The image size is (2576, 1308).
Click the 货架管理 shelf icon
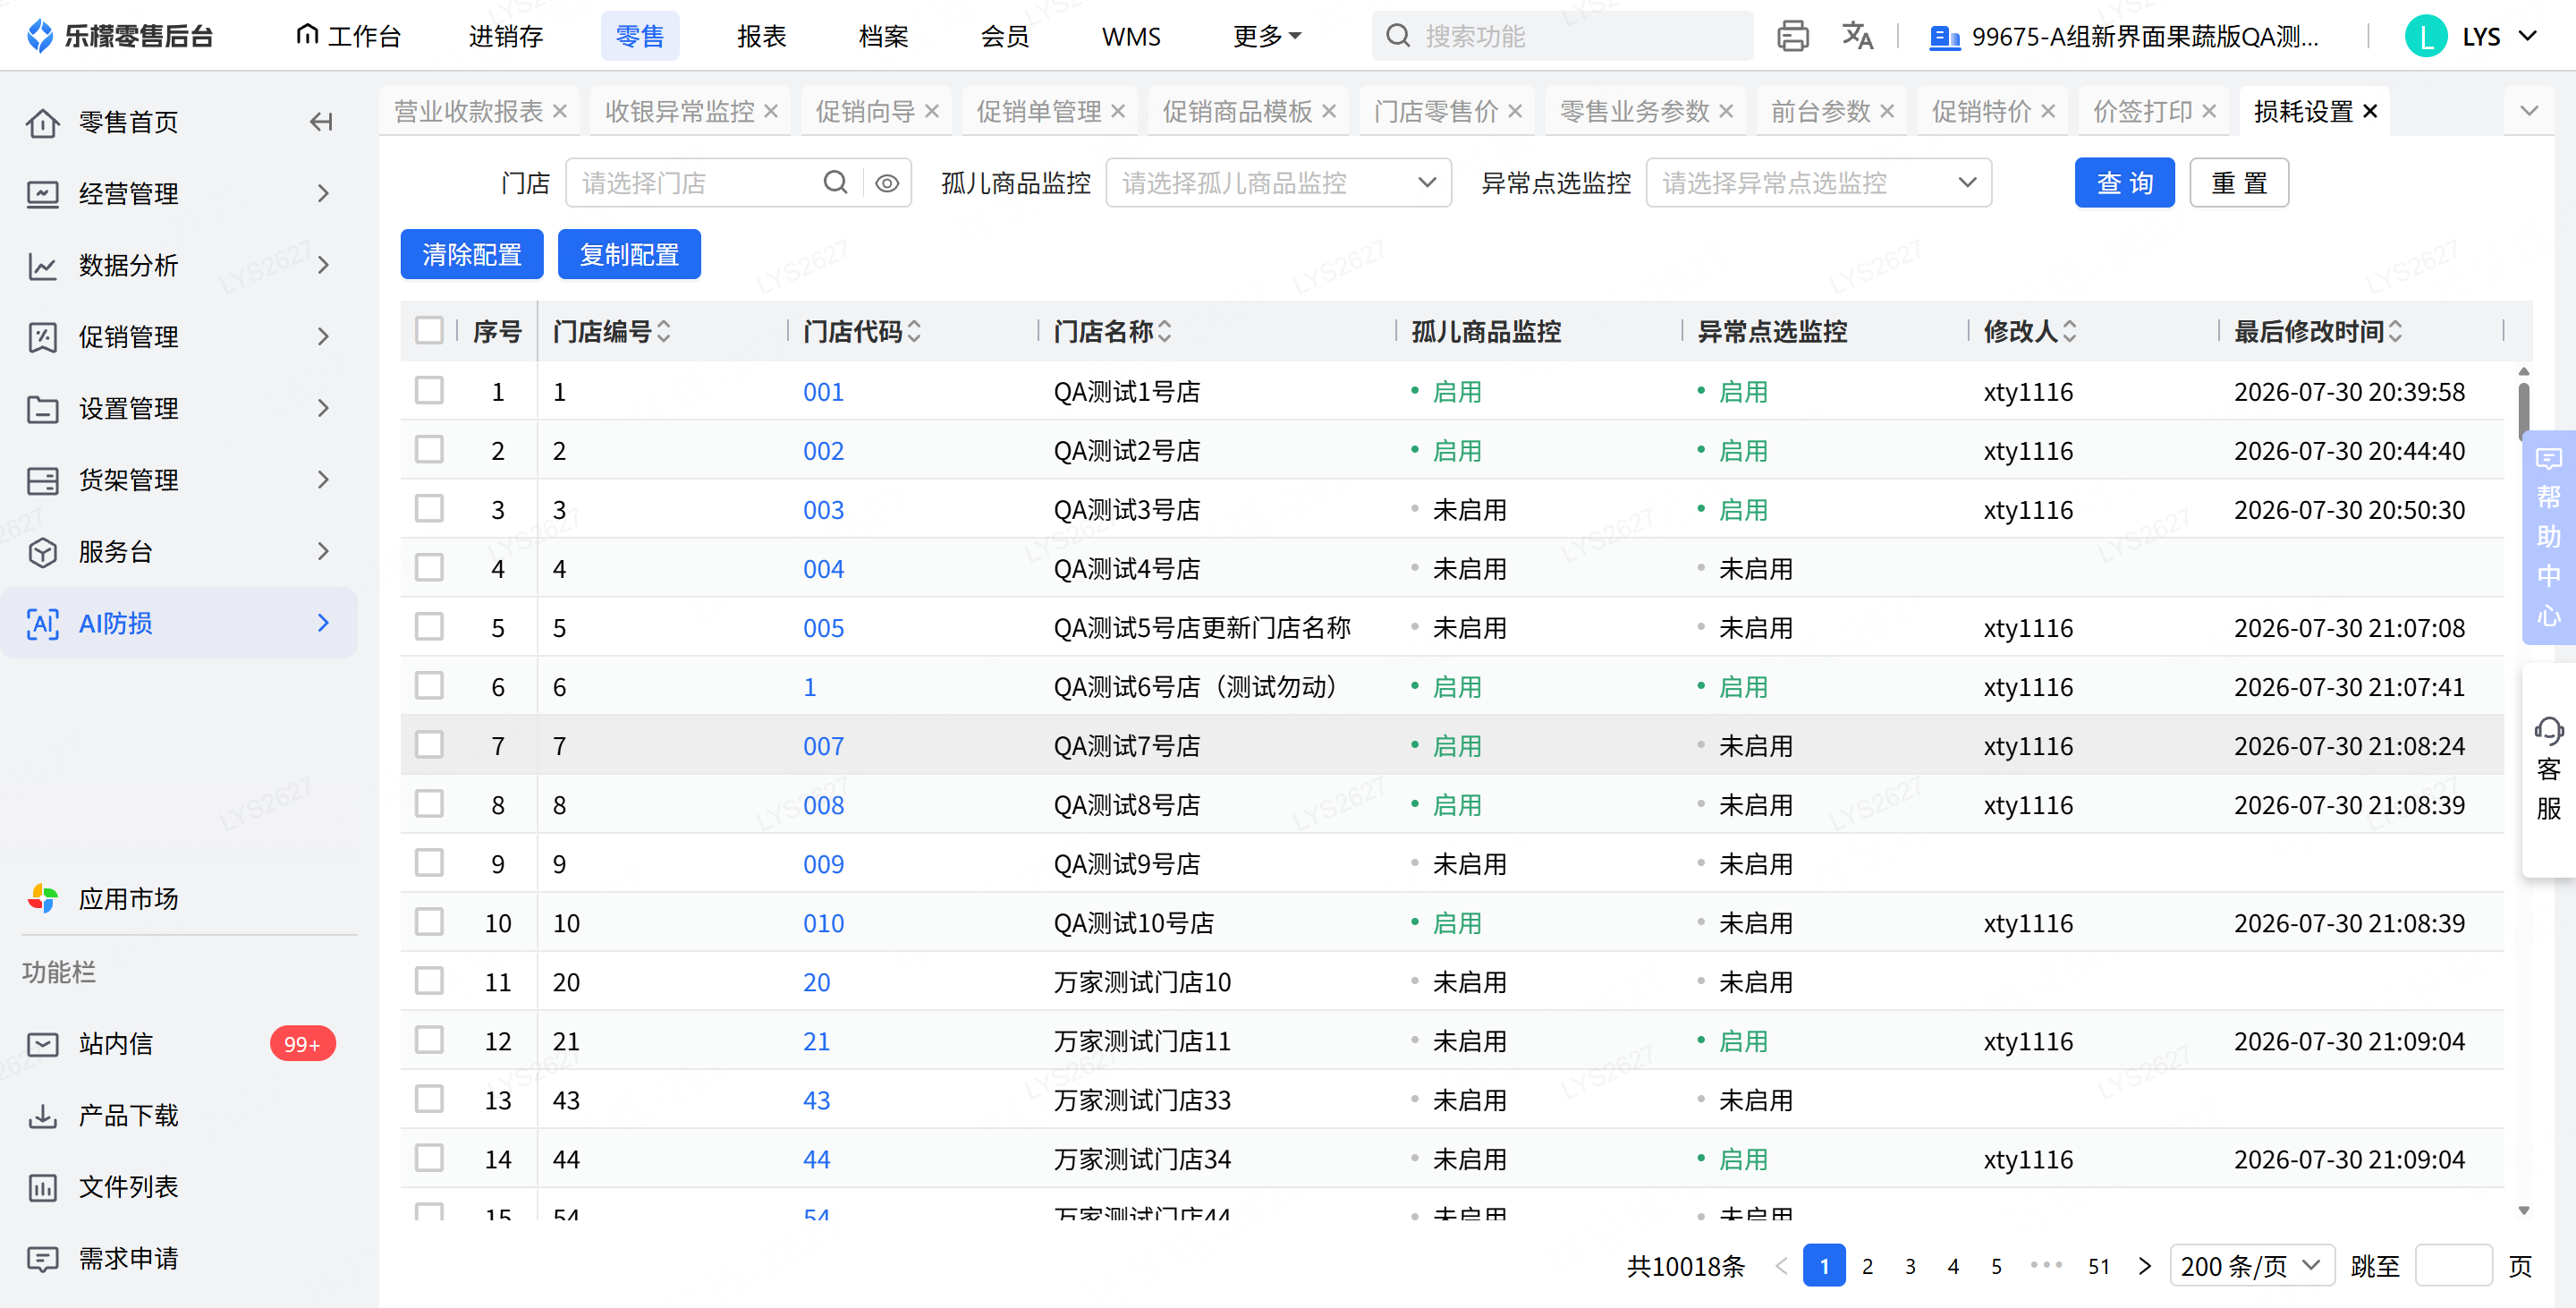(42, 481)
